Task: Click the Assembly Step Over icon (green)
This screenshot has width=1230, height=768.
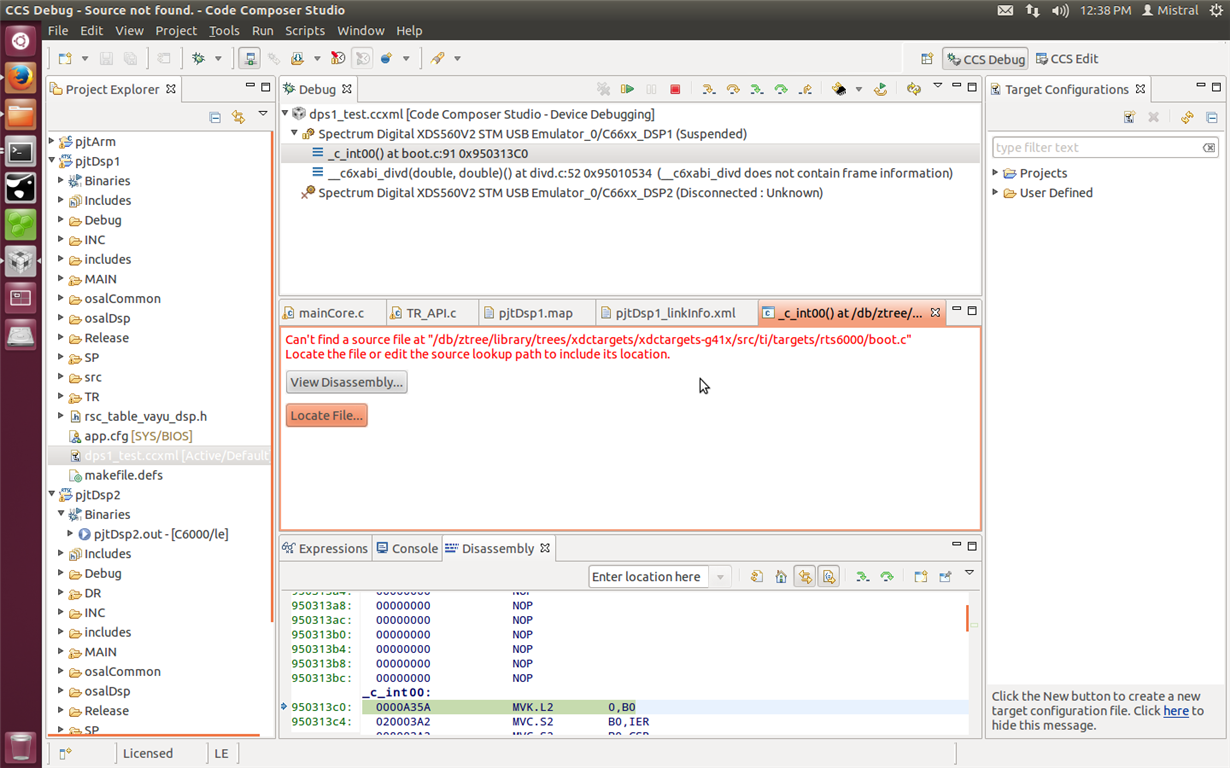Action: click(x=781, y=89)
